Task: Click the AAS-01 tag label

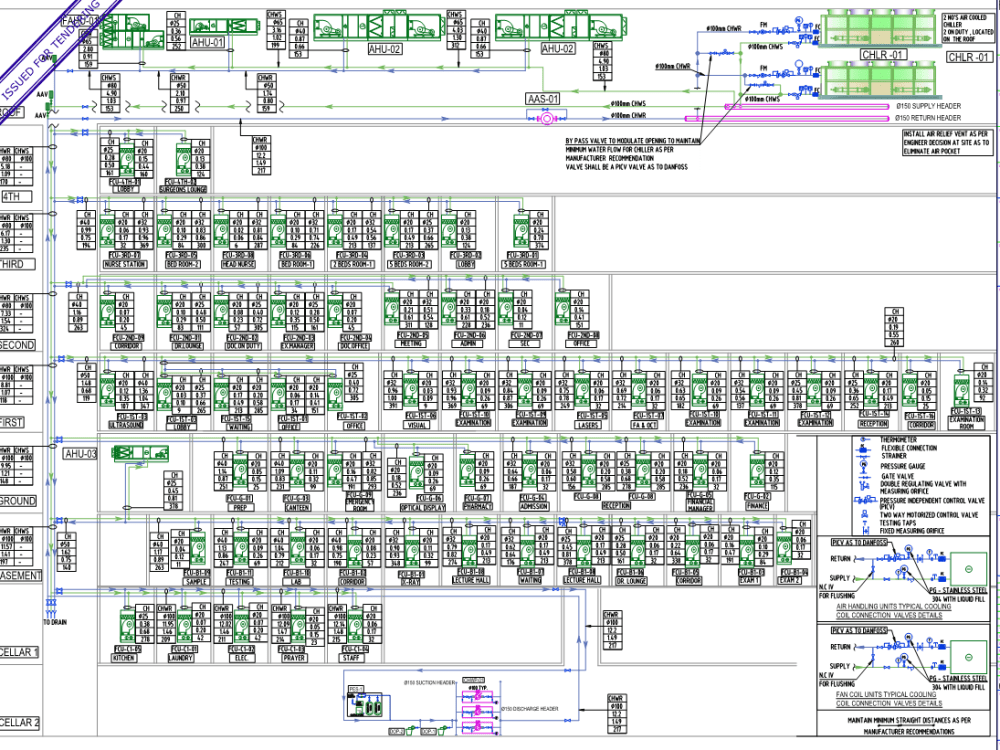Action: tap(543, 99)
